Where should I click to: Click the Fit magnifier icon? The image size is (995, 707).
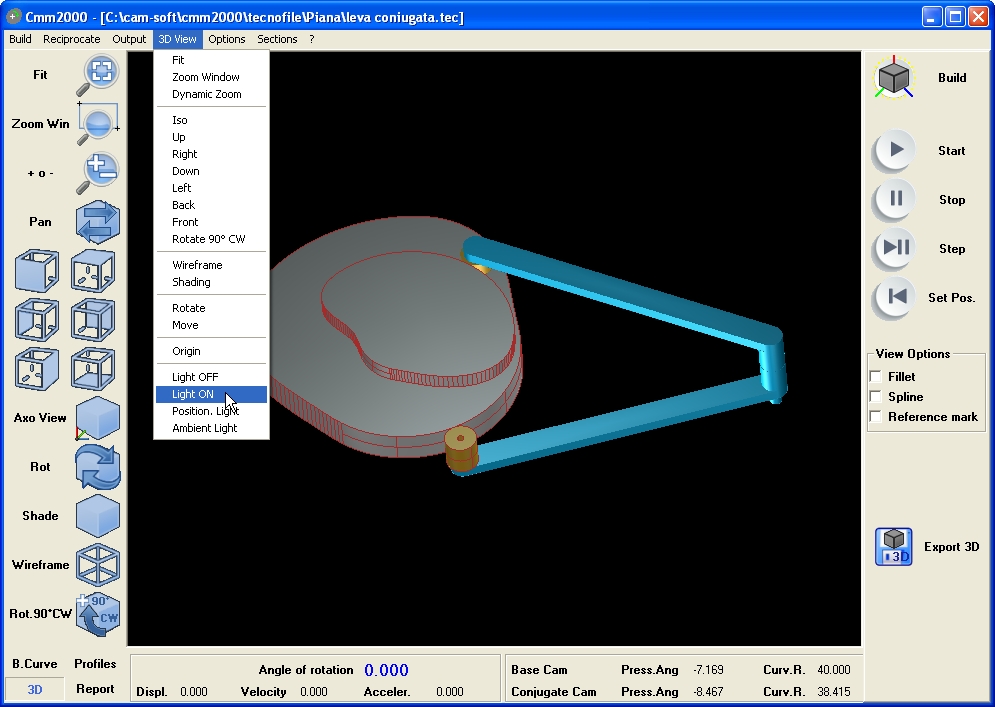[98, 75]
